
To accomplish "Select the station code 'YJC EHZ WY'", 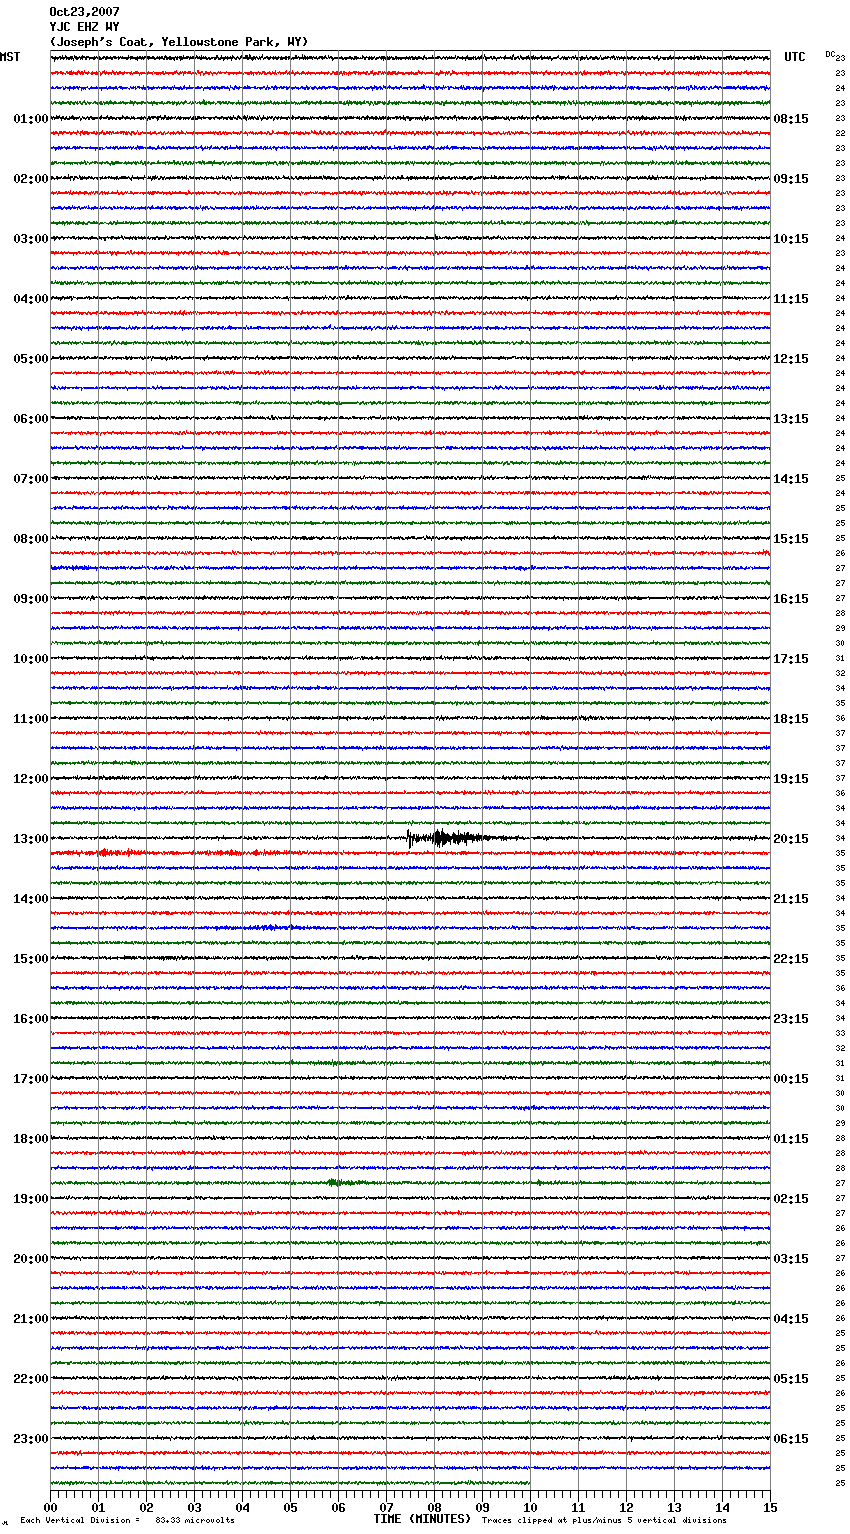I will pyautogui.click(x=84, y=27).
